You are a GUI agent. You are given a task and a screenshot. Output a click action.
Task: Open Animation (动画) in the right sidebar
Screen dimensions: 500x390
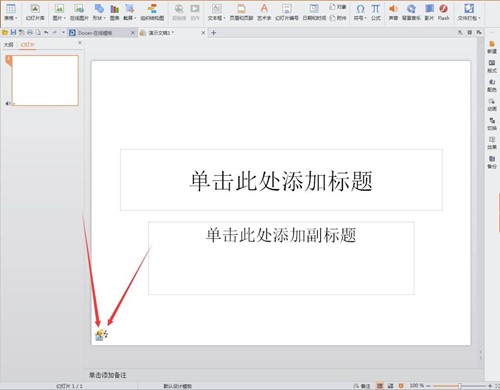492,105
